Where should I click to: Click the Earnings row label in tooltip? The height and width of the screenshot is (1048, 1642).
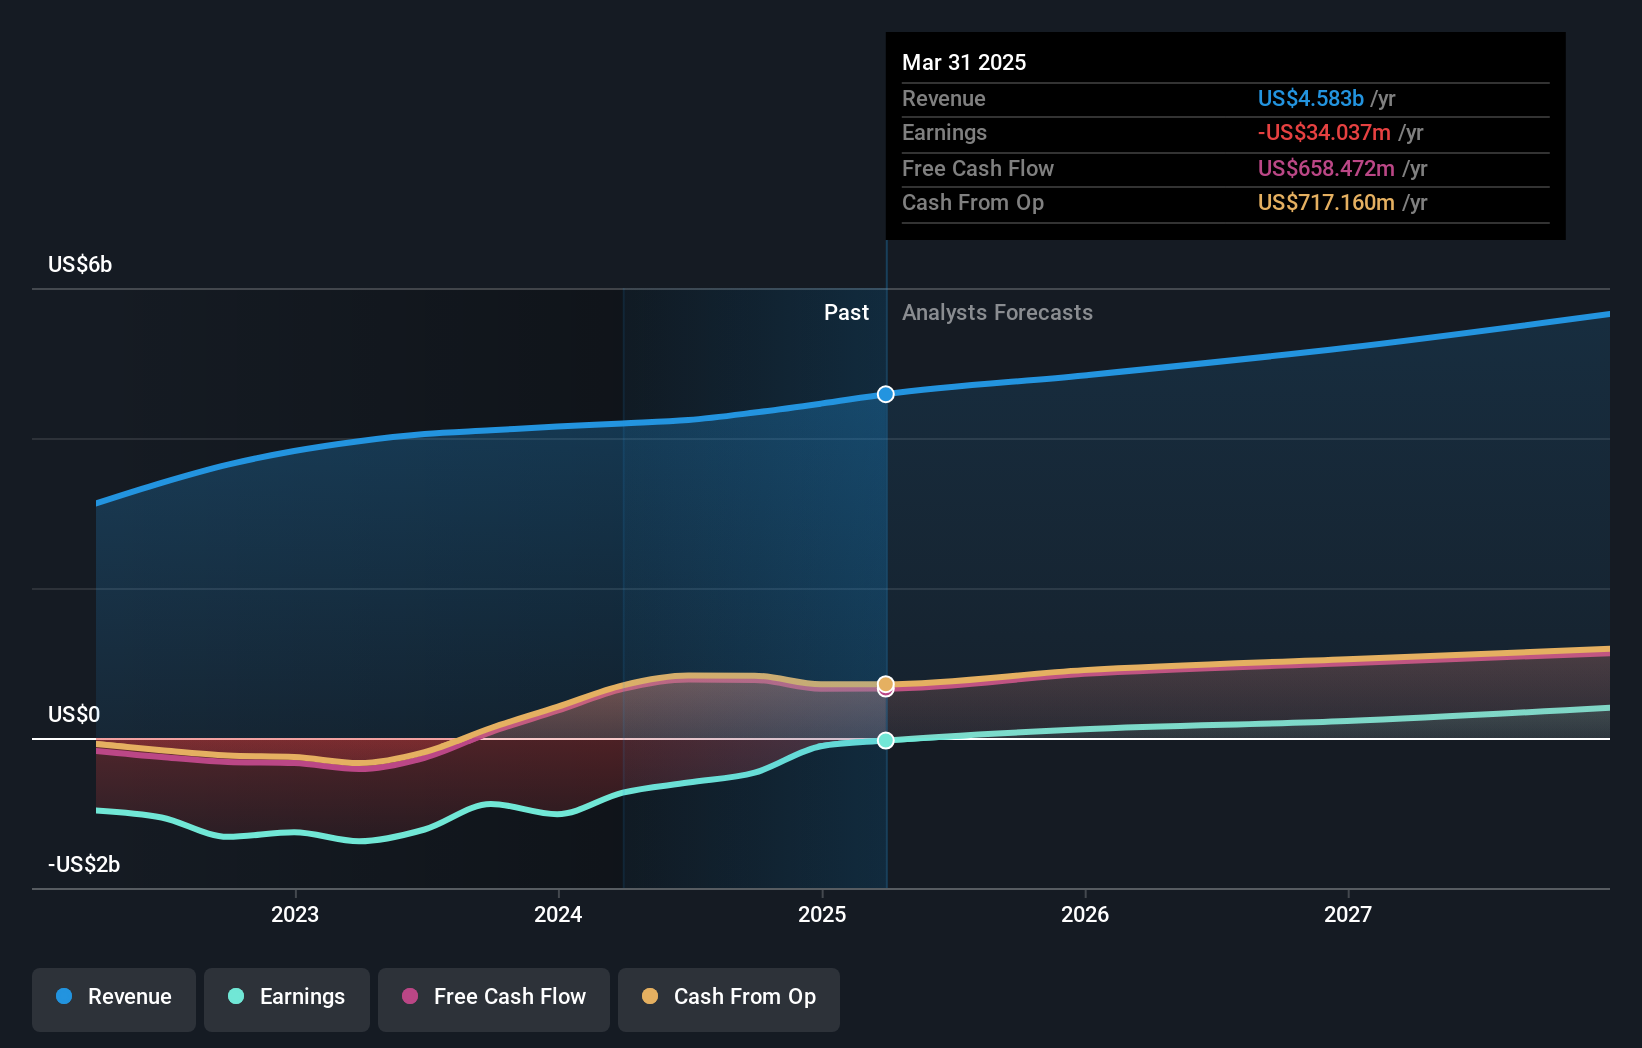coord(944,132)
